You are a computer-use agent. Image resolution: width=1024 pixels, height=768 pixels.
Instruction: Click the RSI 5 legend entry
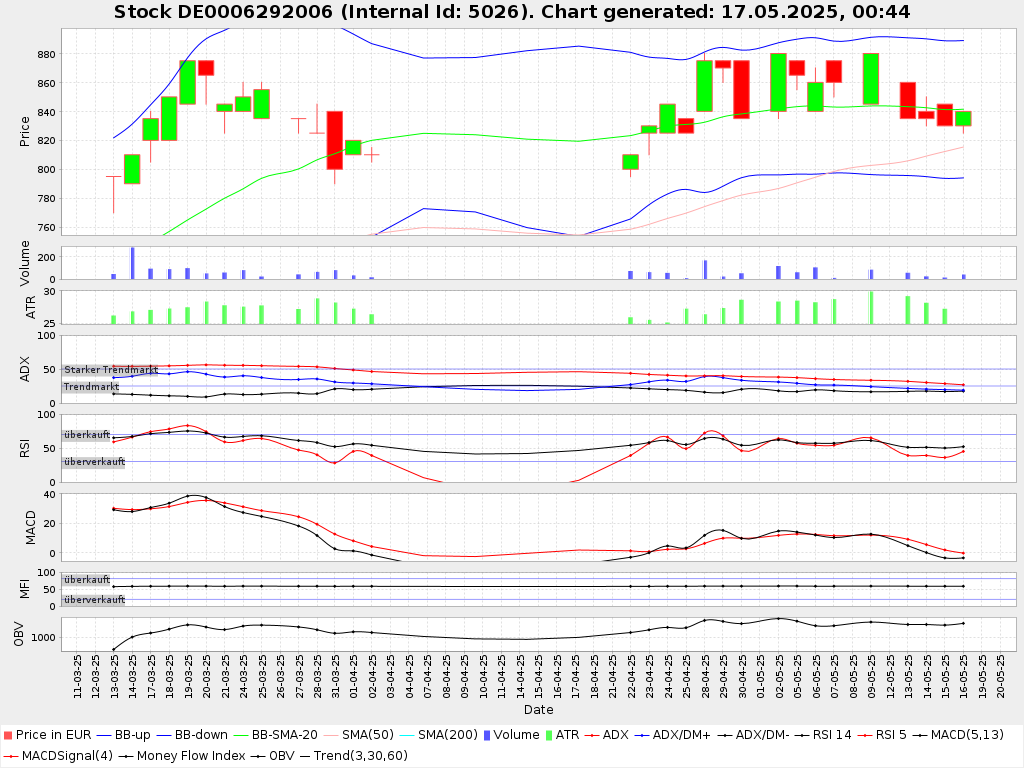point(882,735)
